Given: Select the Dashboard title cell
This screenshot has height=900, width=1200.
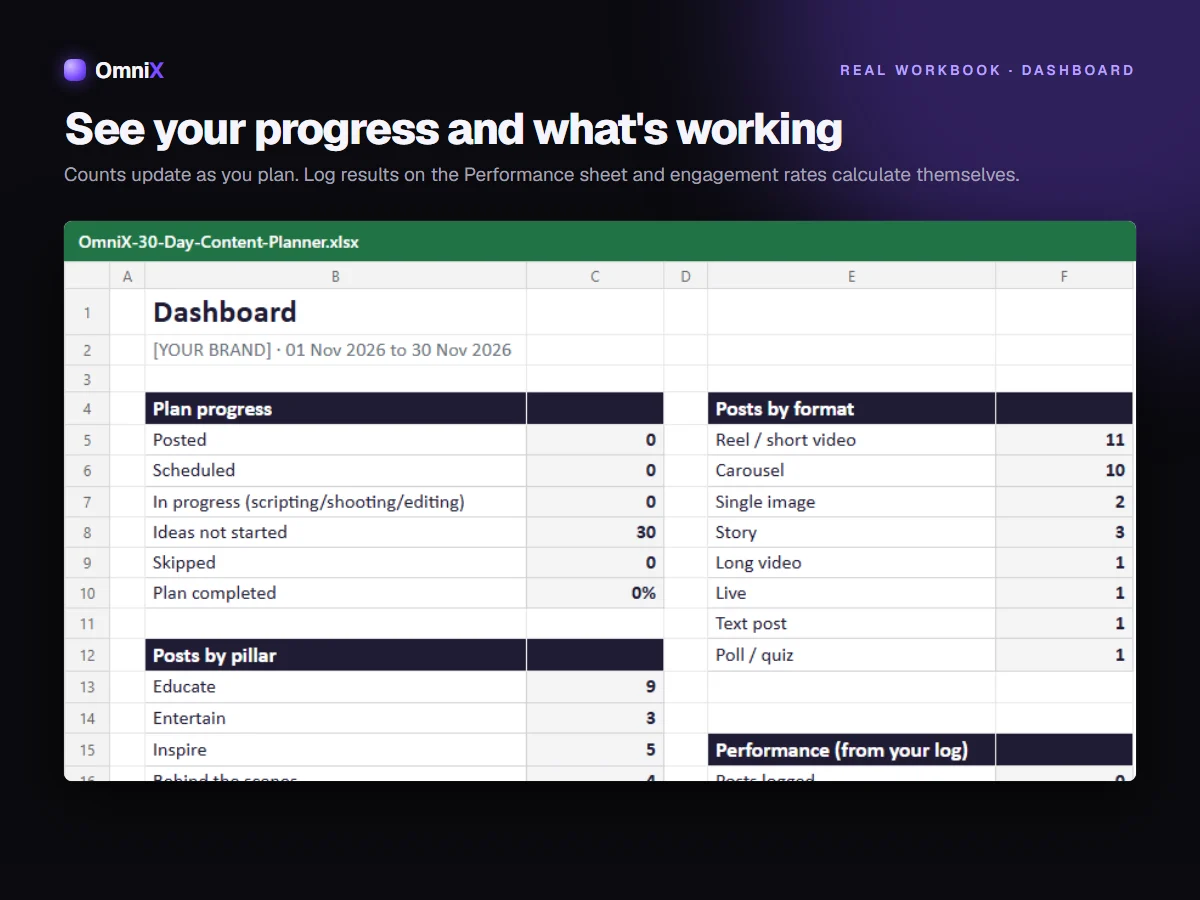Looking at the screenshot, I should 336,312.
